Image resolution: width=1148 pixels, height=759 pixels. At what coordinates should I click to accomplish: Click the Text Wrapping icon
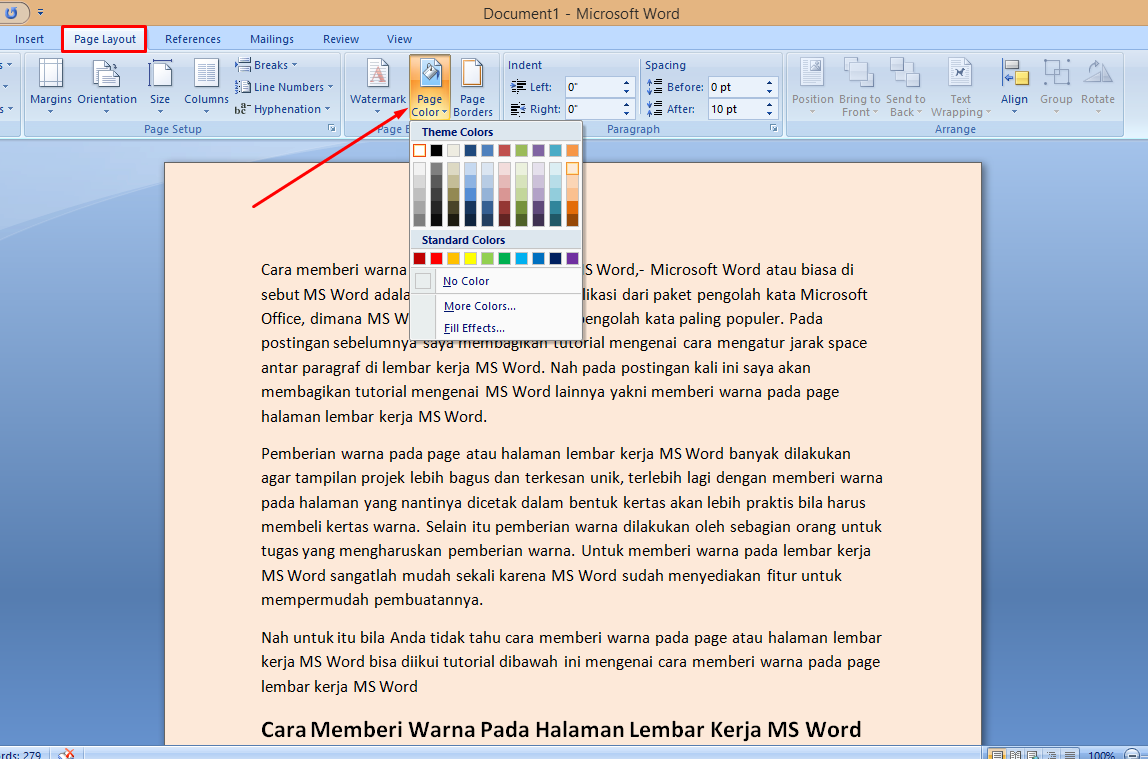[x=960, y=74]
